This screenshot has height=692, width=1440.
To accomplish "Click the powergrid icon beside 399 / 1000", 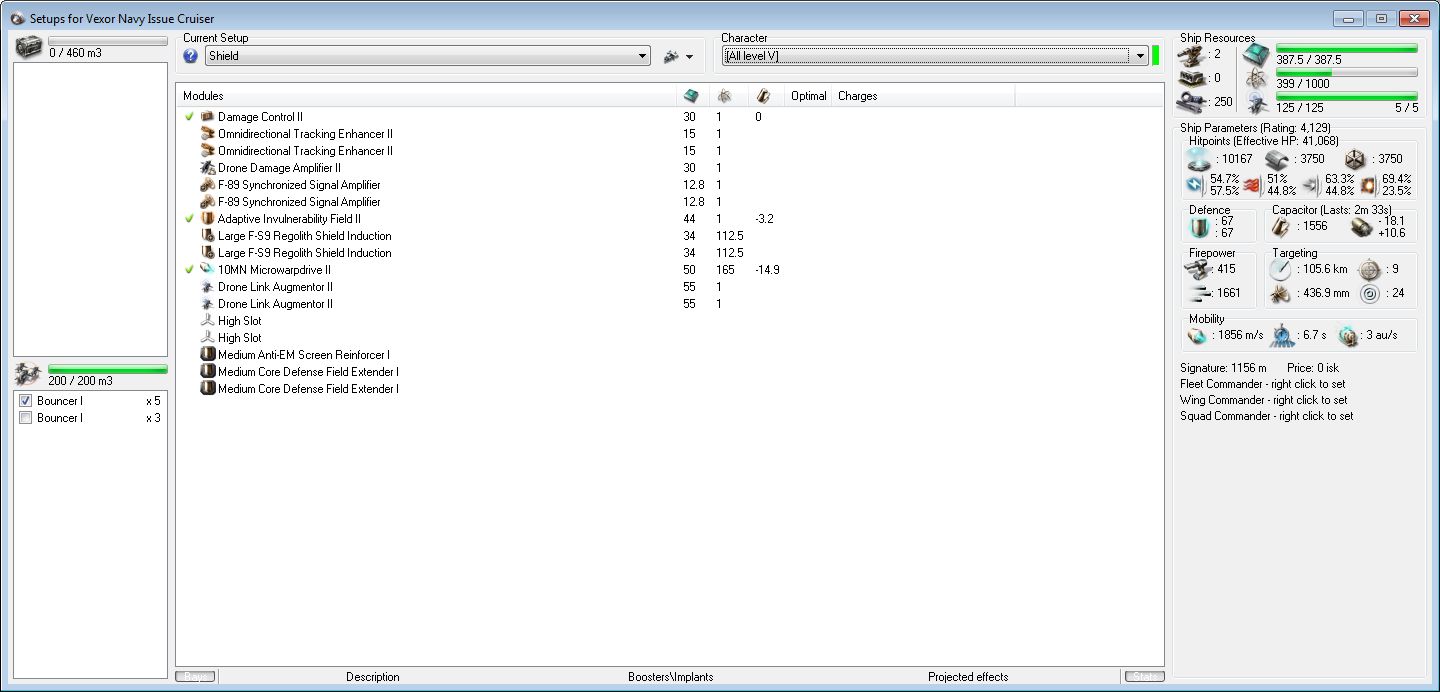I will (1256, 78).
